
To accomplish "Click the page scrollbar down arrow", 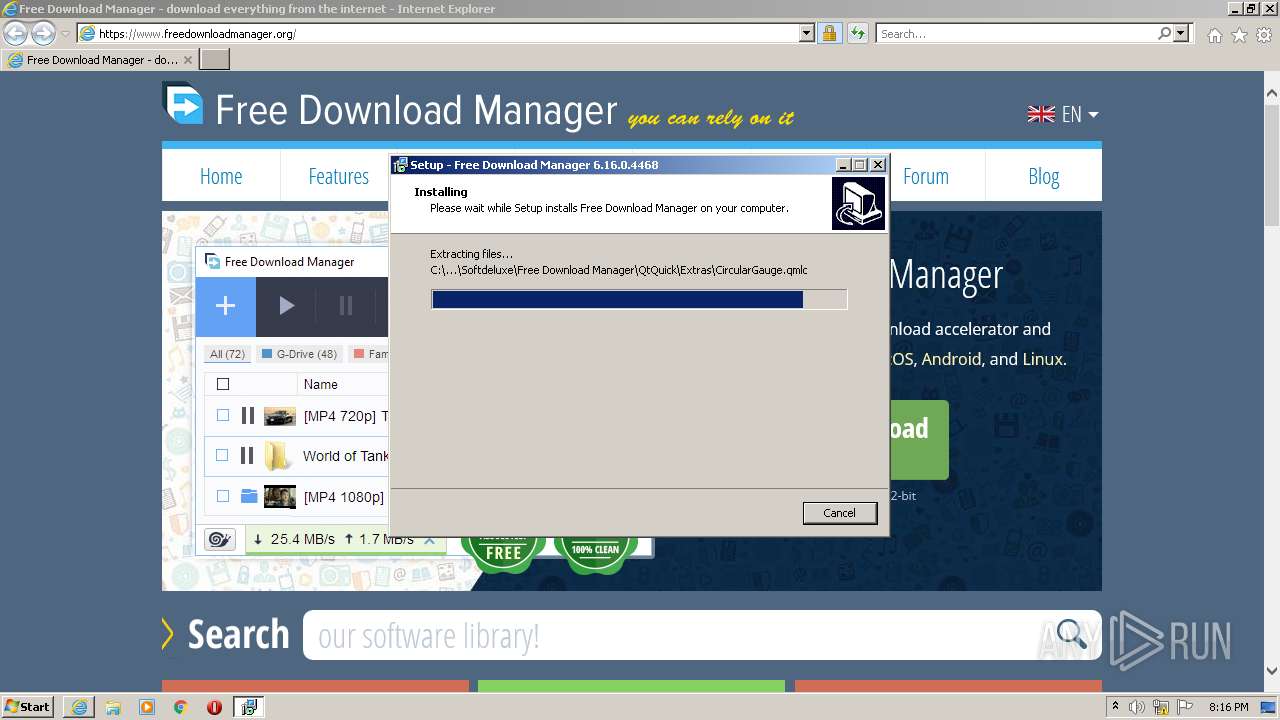I will (x=1272, y=671).
